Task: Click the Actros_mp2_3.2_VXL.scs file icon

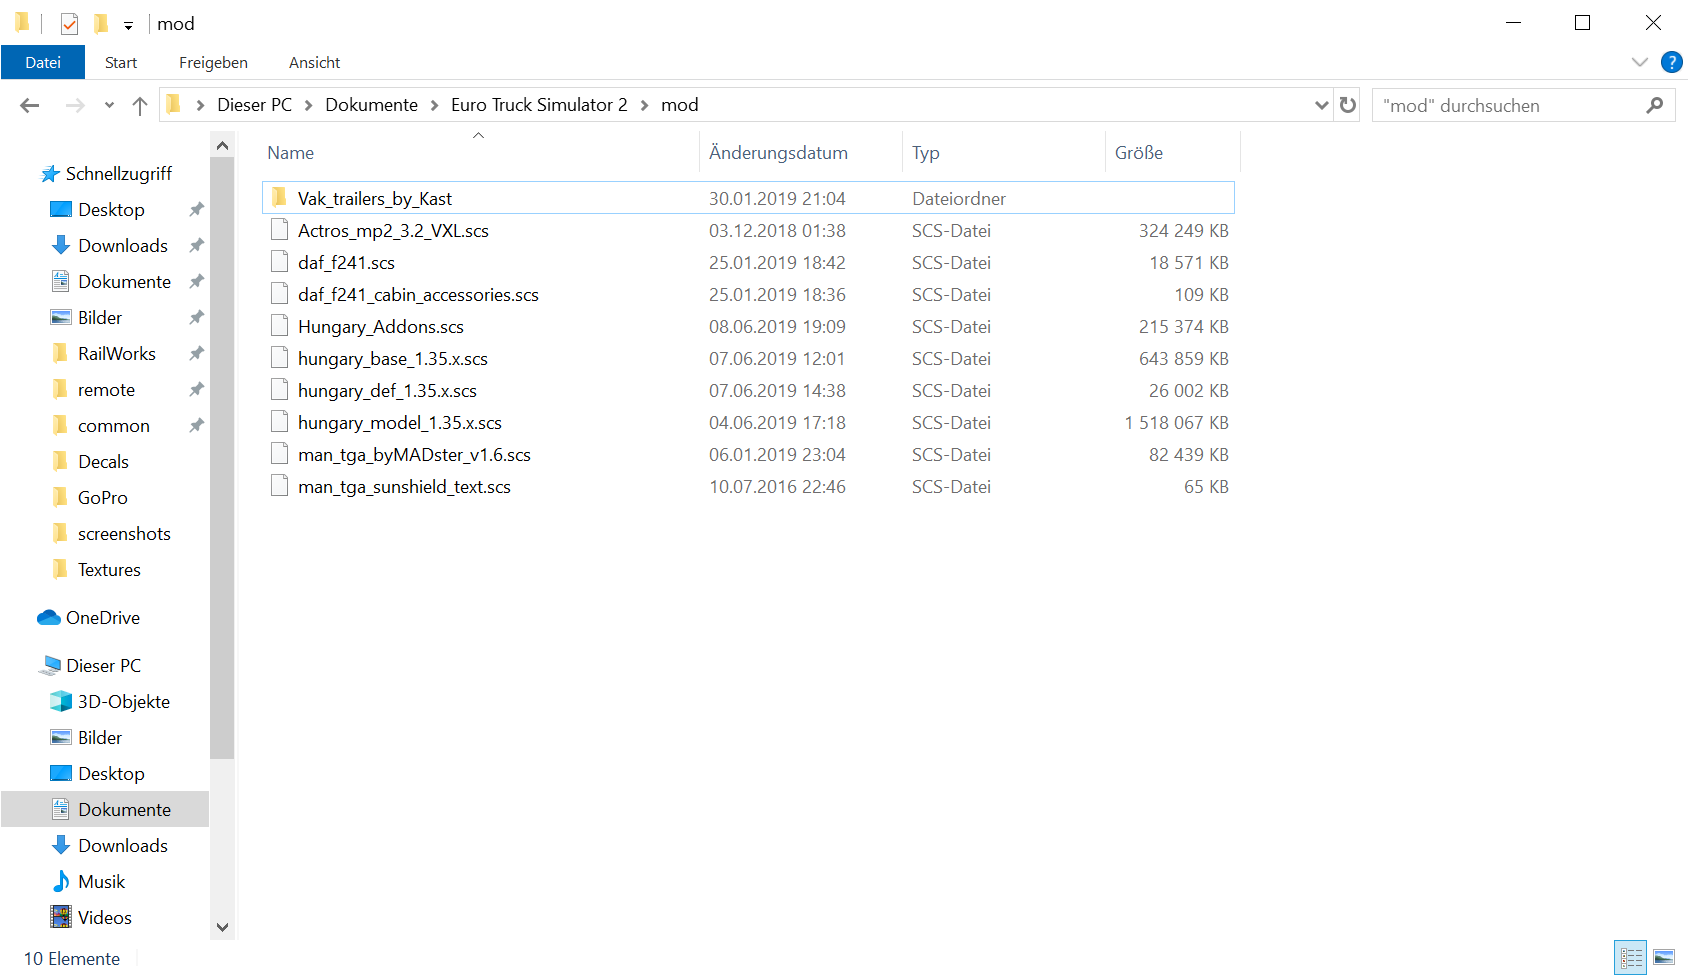Action: tap(280, 230)
